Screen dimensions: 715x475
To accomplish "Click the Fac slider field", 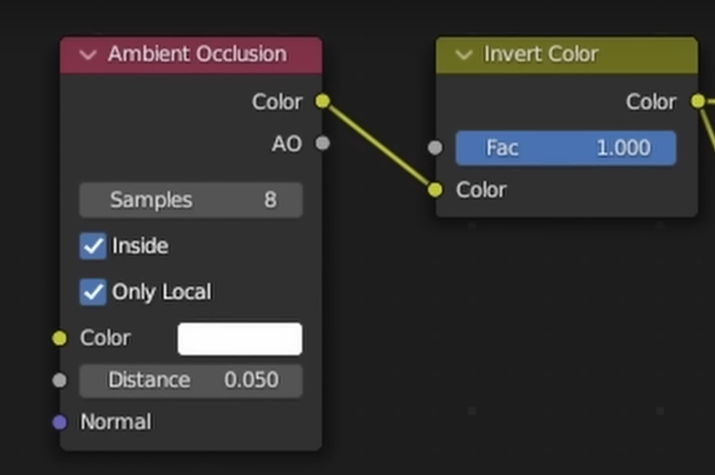I will click(x=566, y=148).
